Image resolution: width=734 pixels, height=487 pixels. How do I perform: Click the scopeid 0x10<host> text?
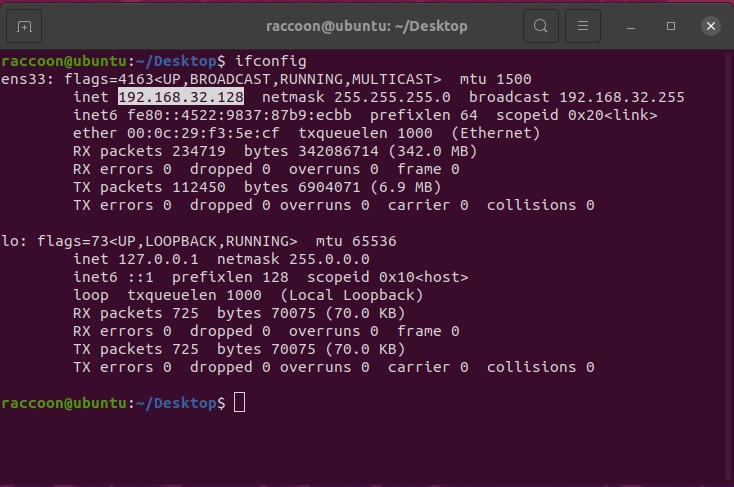click(388, 277)
